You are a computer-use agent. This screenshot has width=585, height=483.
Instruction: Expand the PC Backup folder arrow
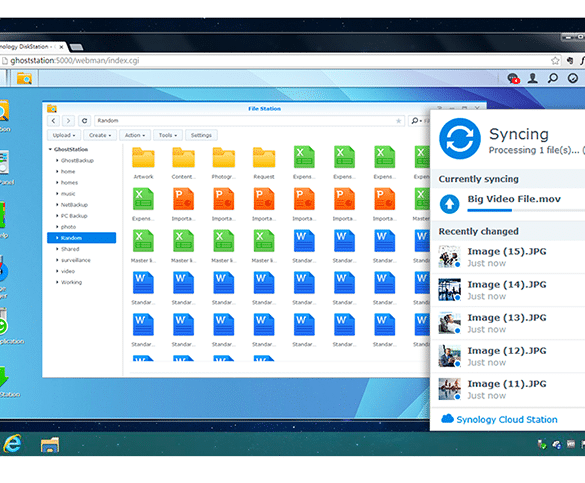[x=57, y=216]
